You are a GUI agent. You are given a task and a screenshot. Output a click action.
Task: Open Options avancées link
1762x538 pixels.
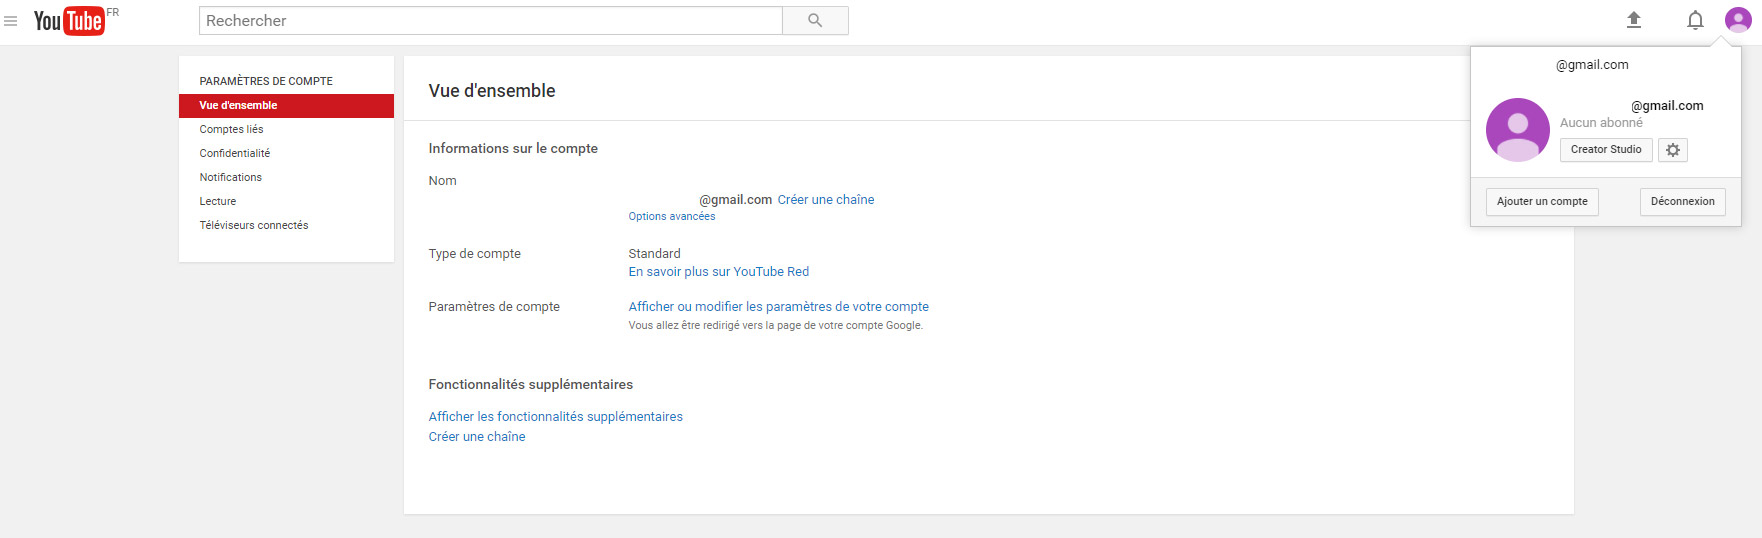pyautogui.click(x=672, y=217)
